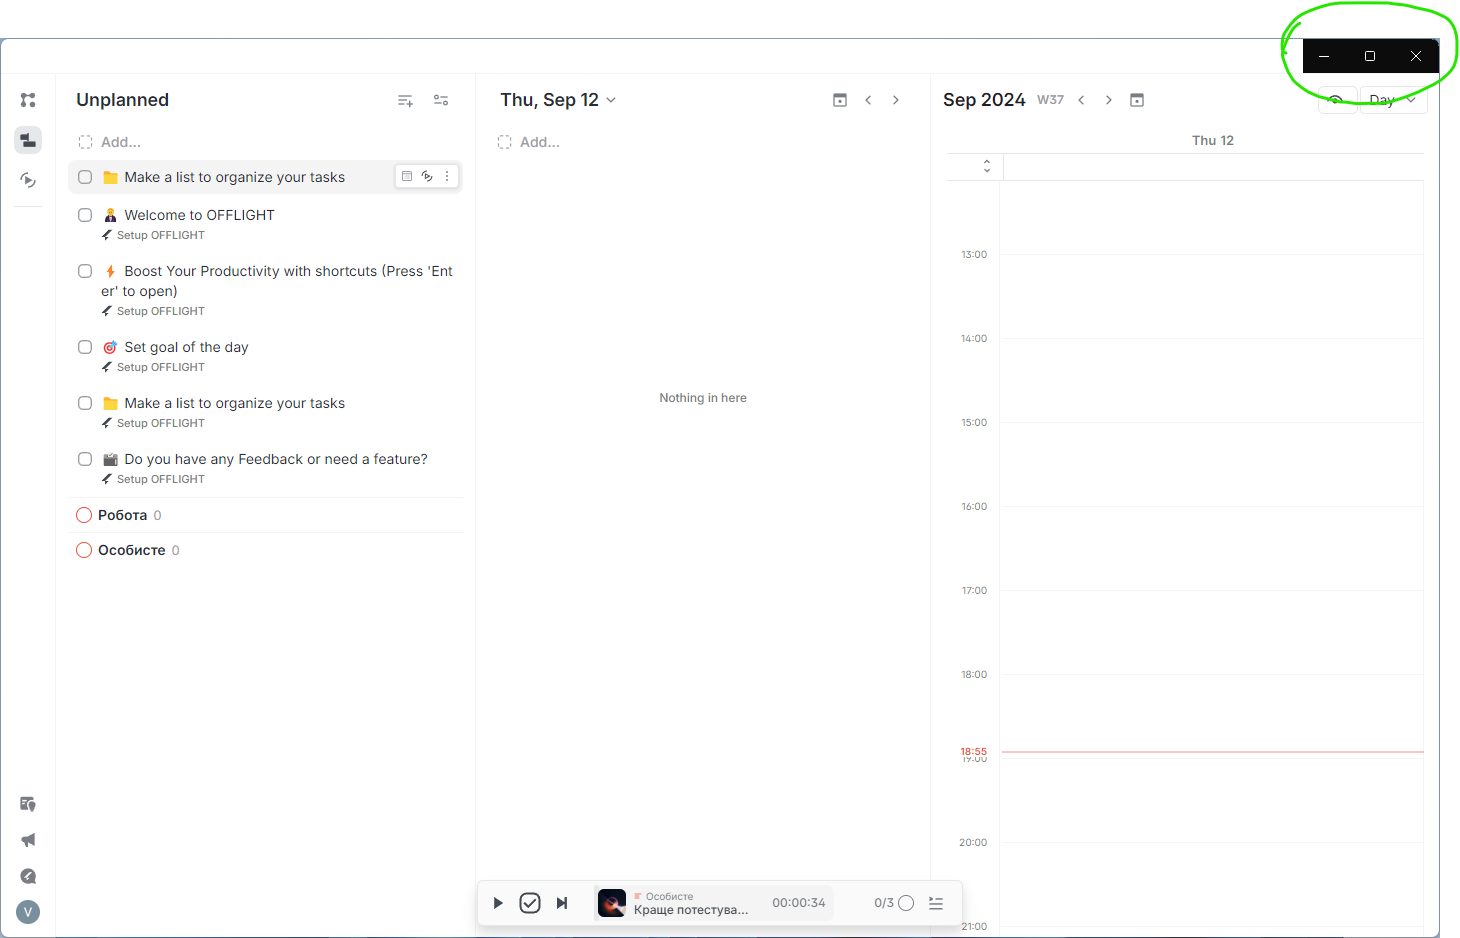1460x938 pixels.
Task: Open the focus timer sidebar icon
Action: click(x=28, y=180)
